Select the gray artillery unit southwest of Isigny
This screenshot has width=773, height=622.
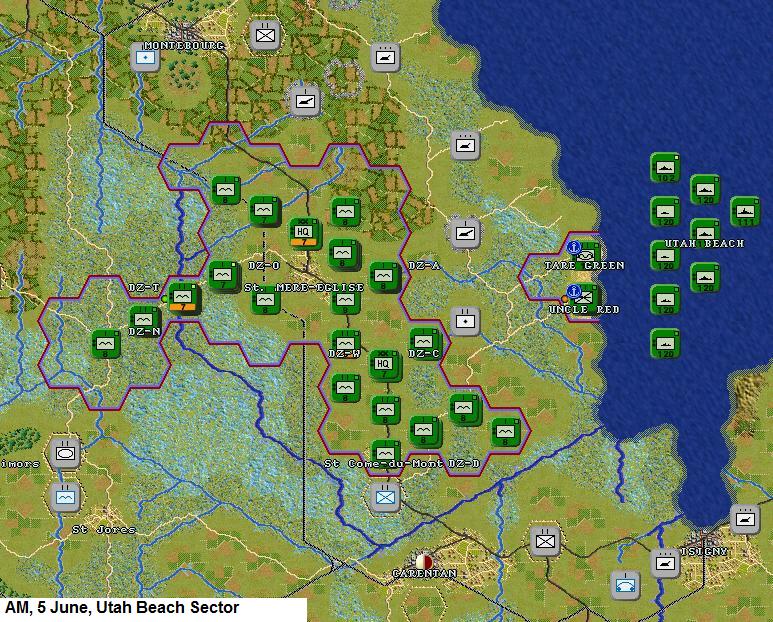click(x=665, y=563)
